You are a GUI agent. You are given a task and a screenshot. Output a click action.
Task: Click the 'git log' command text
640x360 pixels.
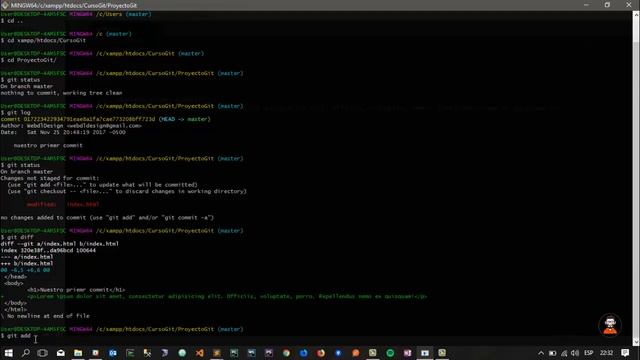pos(18,113)
